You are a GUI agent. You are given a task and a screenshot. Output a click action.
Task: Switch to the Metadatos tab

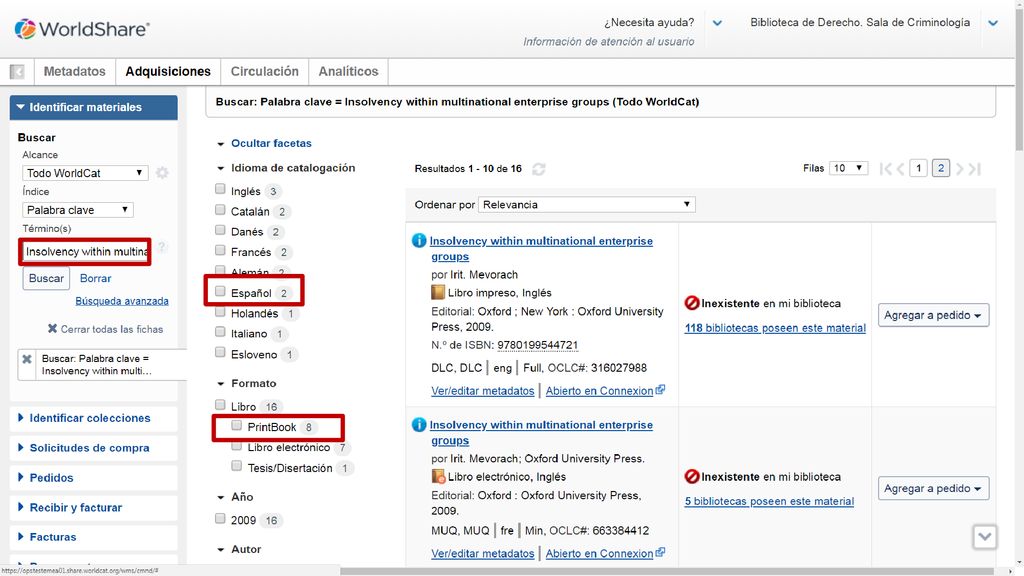[x=74, y=71]
